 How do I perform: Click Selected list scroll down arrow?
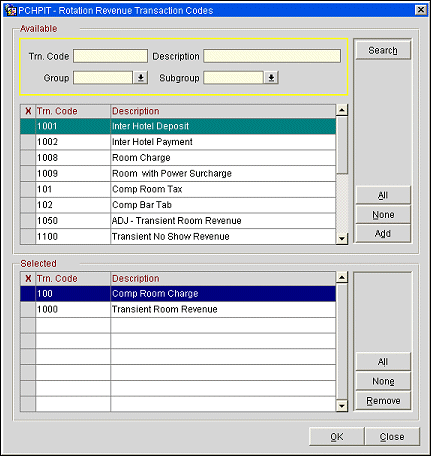(342, 406)
